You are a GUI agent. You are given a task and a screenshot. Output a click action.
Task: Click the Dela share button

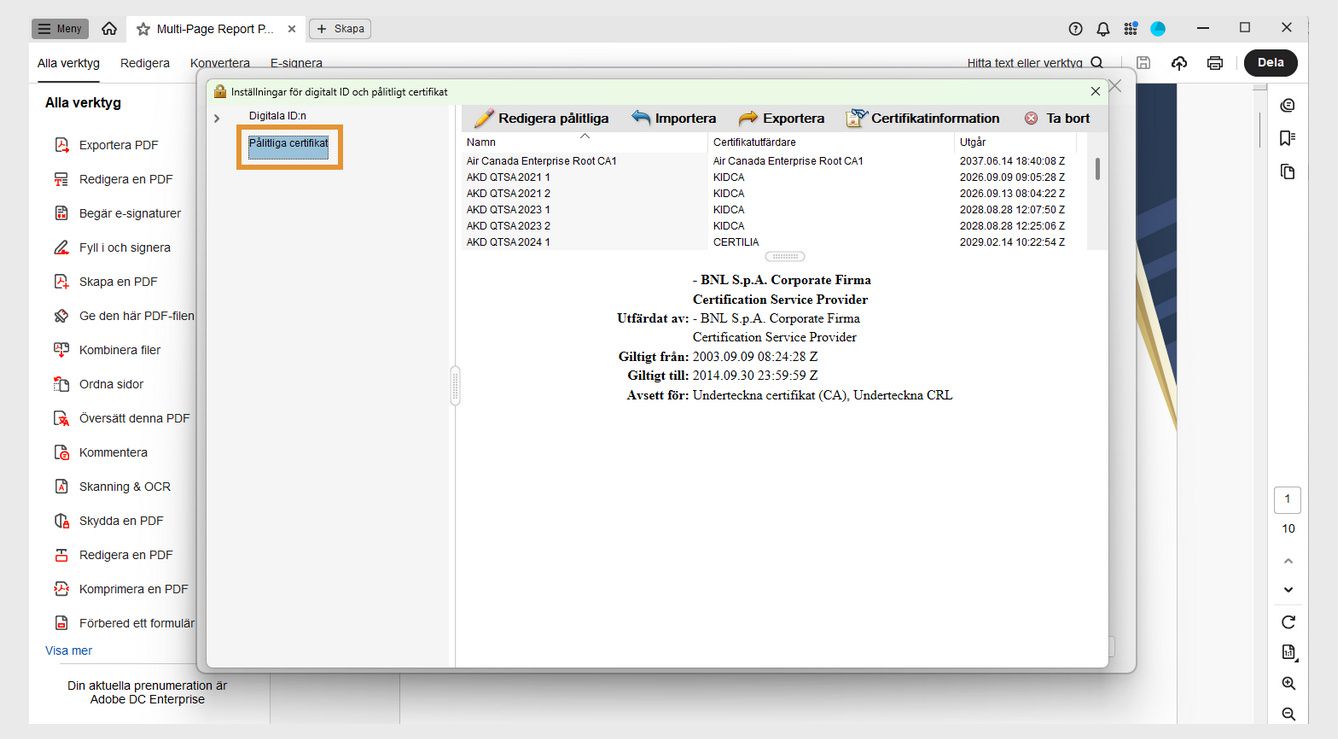click(x=1271, y=62)
